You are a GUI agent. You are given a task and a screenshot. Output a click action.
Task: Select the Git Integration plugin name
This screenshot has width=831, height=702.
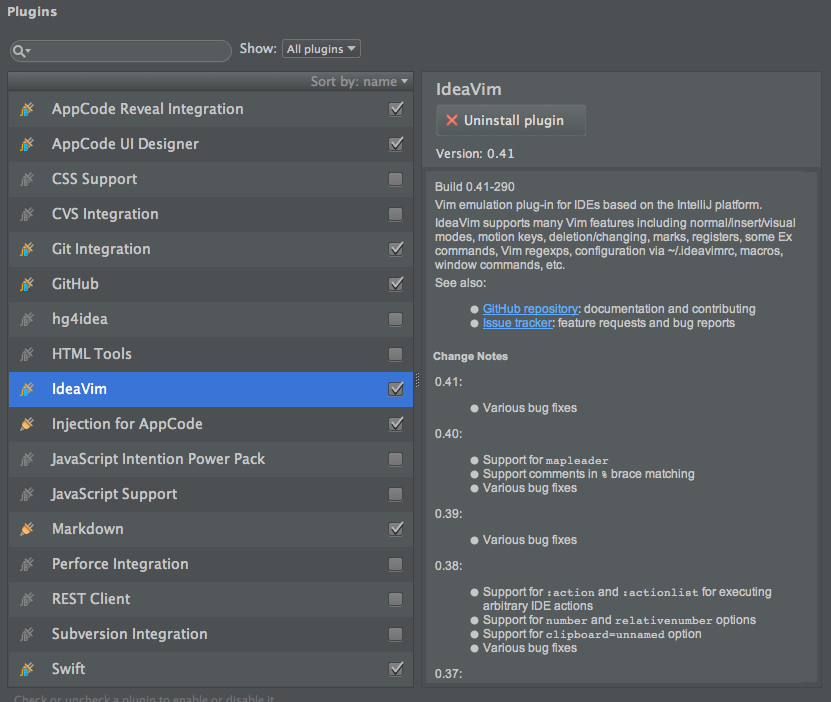click(101, 249)
